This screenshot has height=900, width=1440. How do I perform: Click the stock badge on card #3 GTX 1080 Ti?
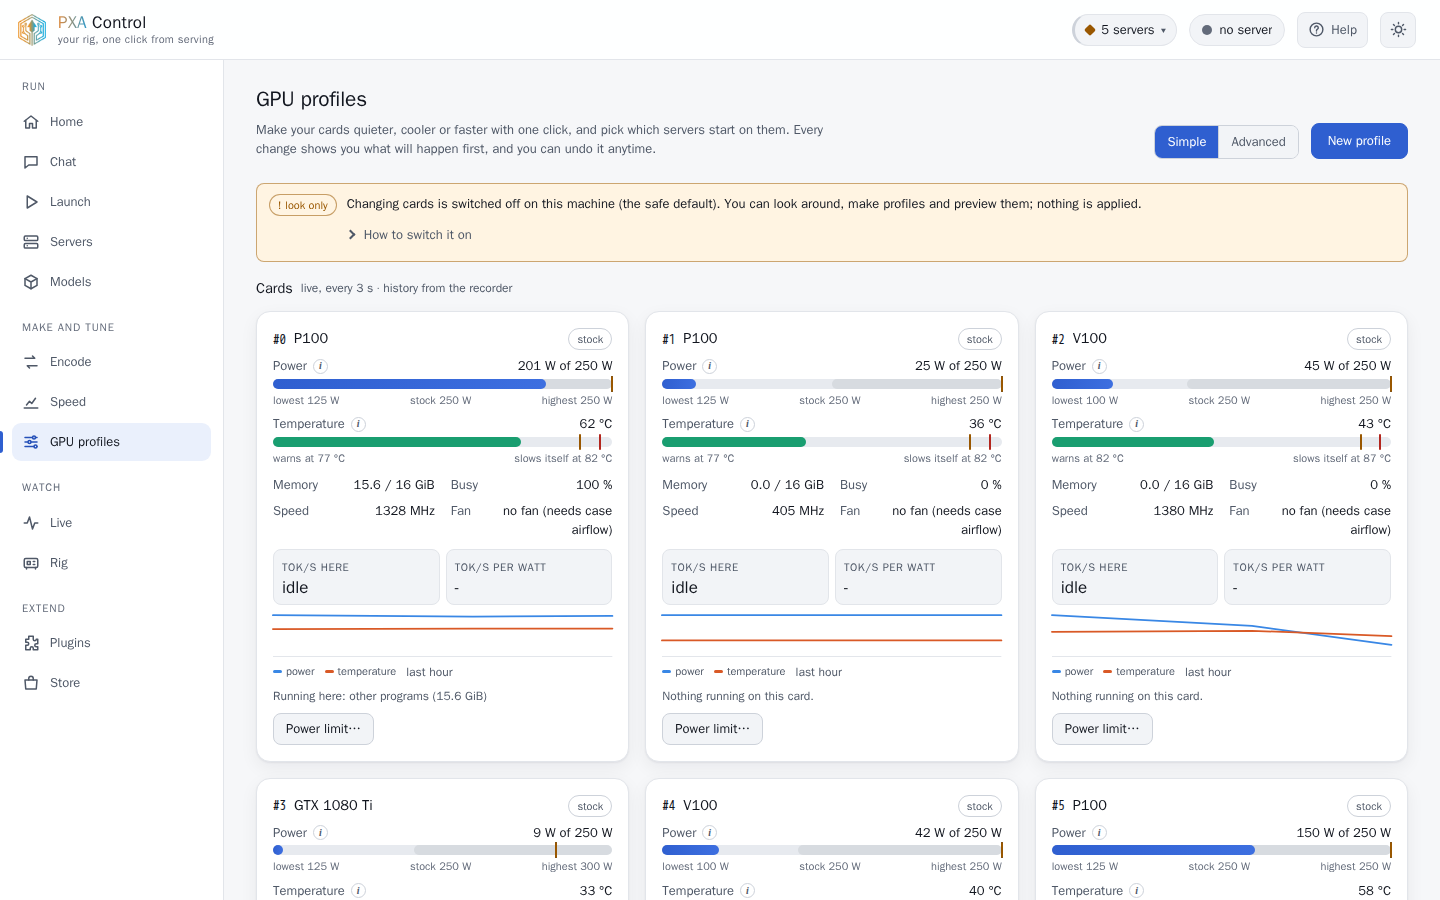[x=590, y=806]
